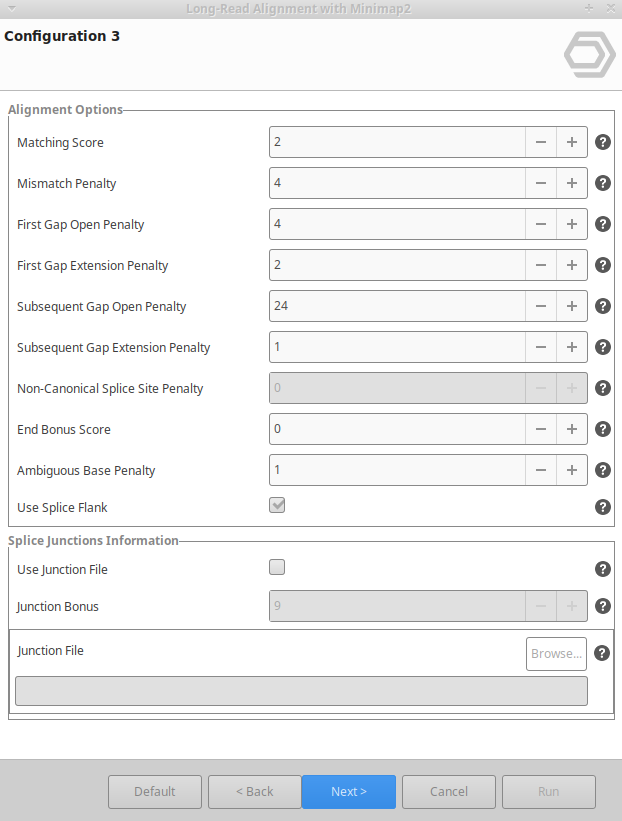Increment the Subsequent Gap Open Penalty

point(572,306)
